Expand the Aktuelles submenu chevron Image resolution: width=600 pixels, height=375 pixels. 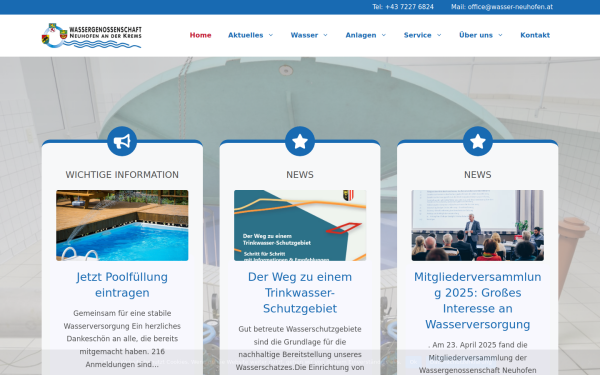click(x=271, y=35)
